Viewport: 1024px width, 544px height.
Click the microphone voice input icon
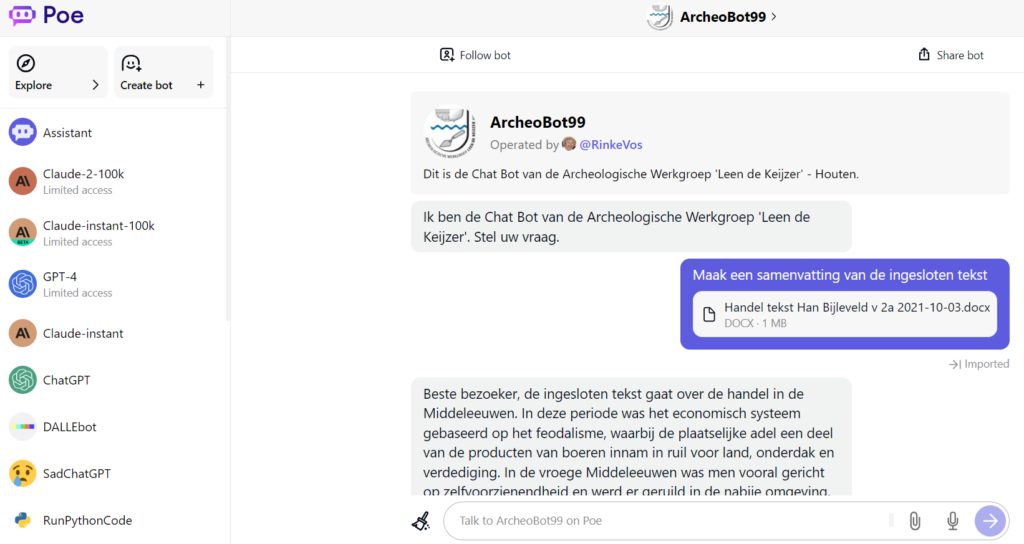click(x=952, y=520)
